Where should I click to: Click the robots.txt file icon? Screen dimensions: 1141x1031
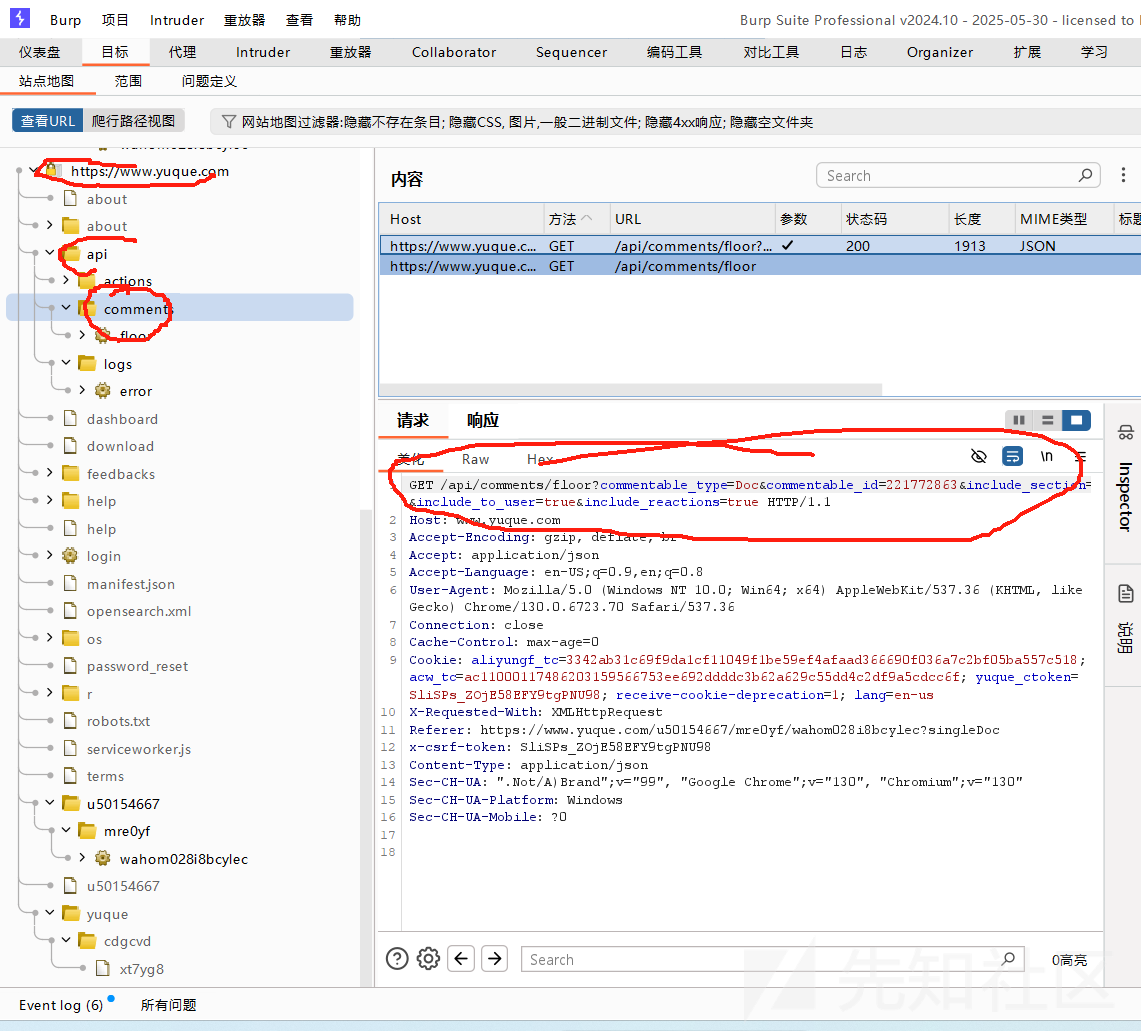coord(71,720)
